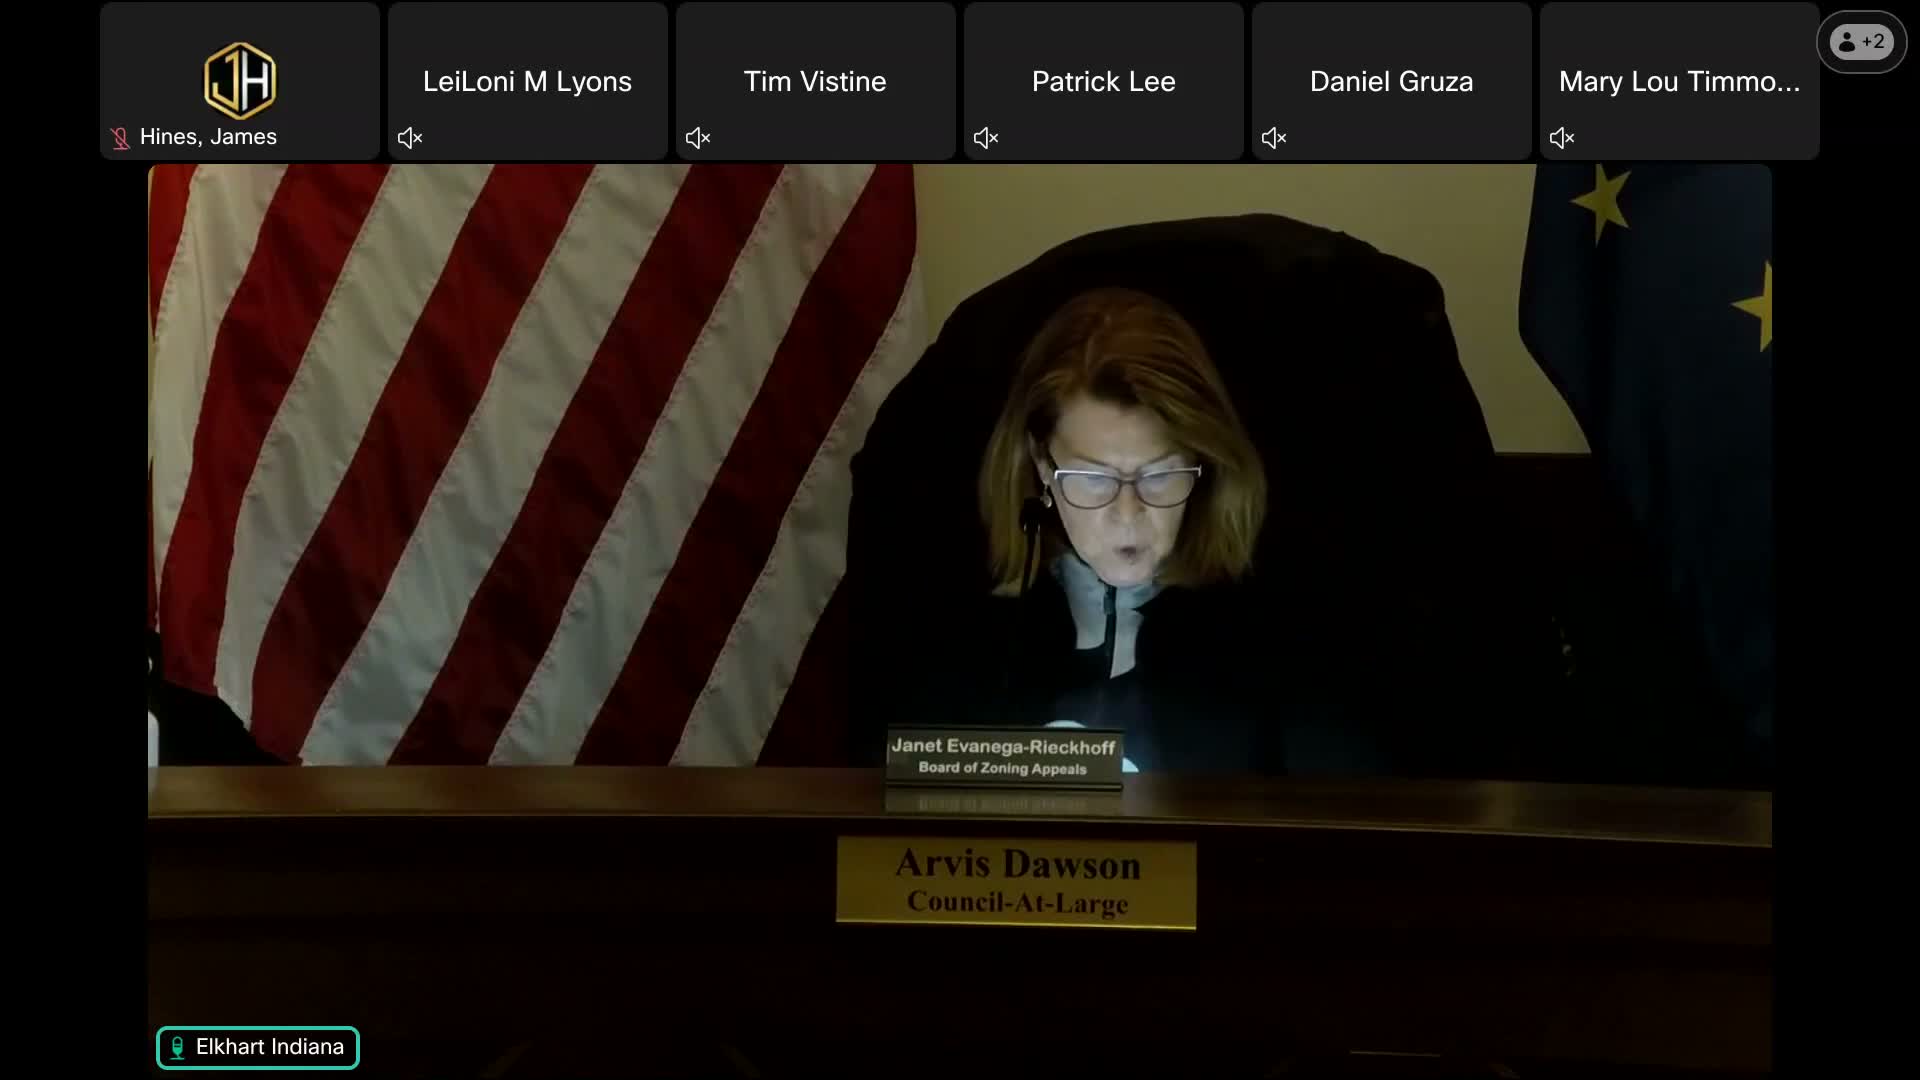Image resolution: width=1920 pixels, height=1080 pixels.
Task: Expand the +2 additional participants button
Action: click(x=1861, y=42)
